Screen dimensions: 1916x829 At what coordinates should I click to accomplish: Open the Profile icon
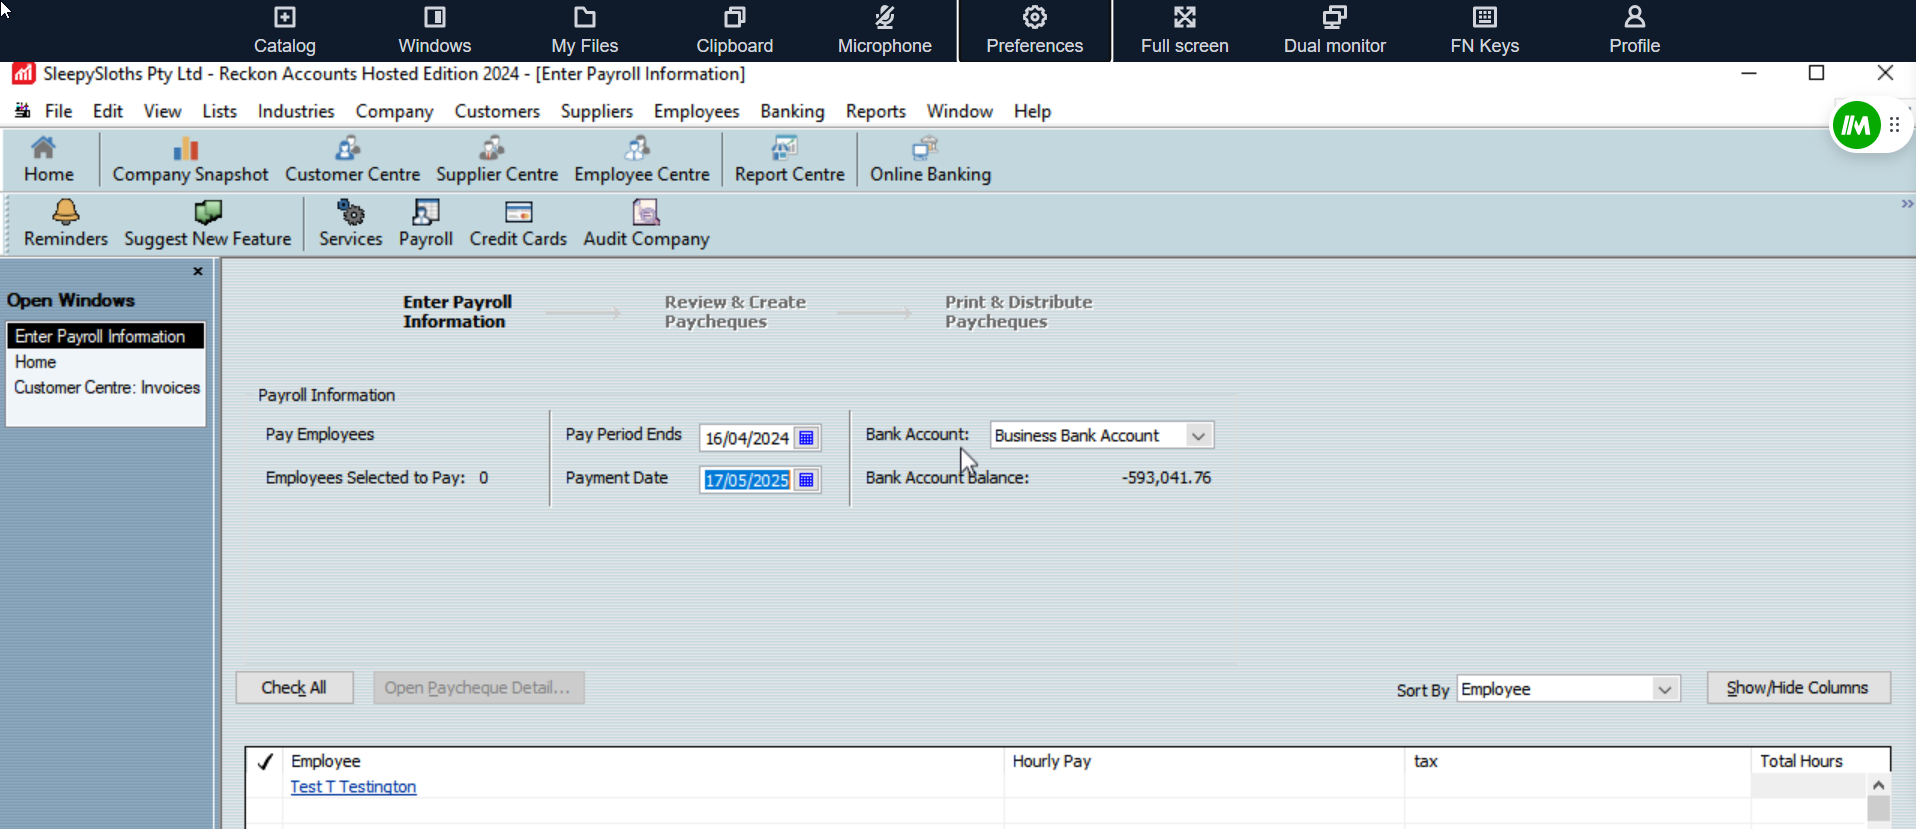pos(1634,31)
